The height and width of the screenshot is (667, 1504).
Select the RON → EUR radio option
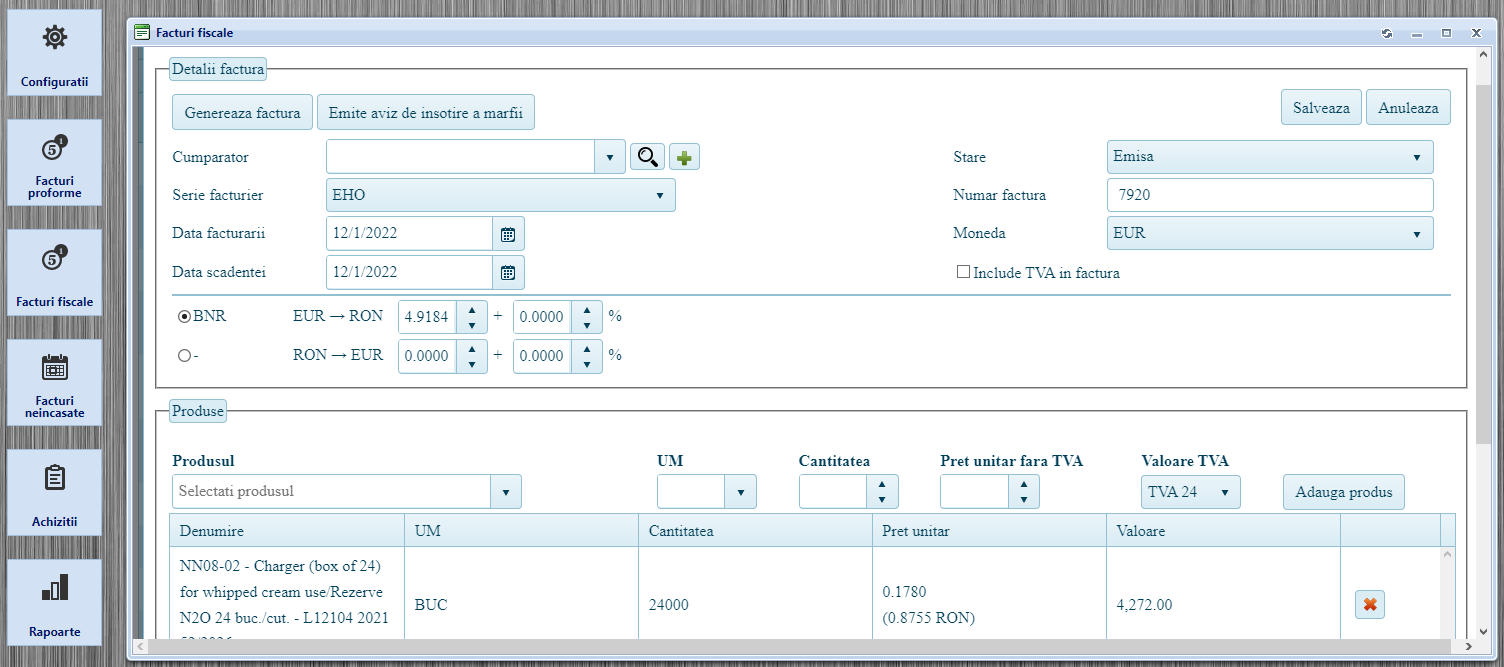[x=184, y=355]
